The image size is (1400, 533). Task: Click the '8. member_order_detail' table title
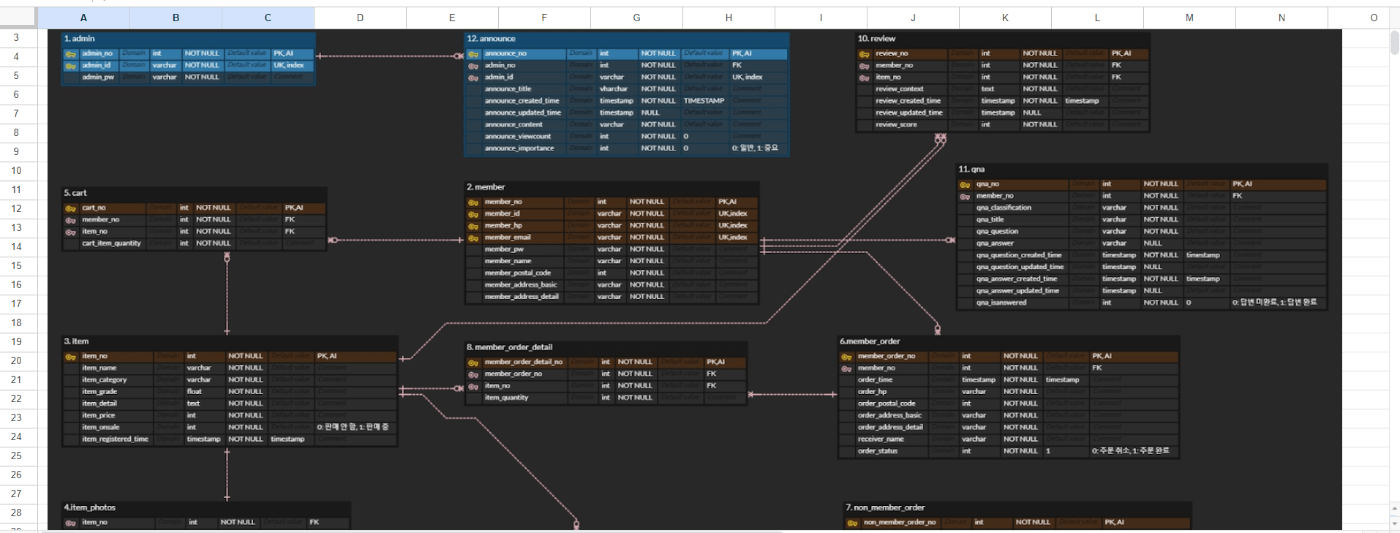509,347
